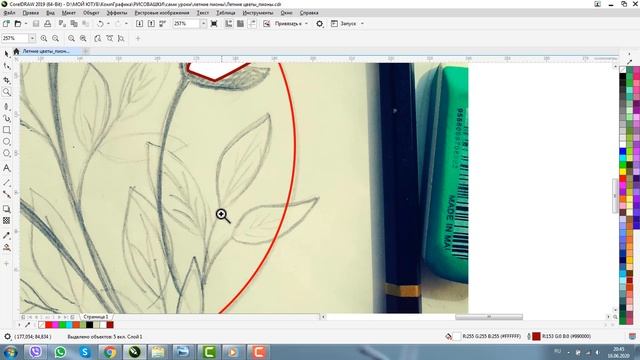Expand the Snap To dropdown
The image size is (640, 360).
[x=307, y=24]
